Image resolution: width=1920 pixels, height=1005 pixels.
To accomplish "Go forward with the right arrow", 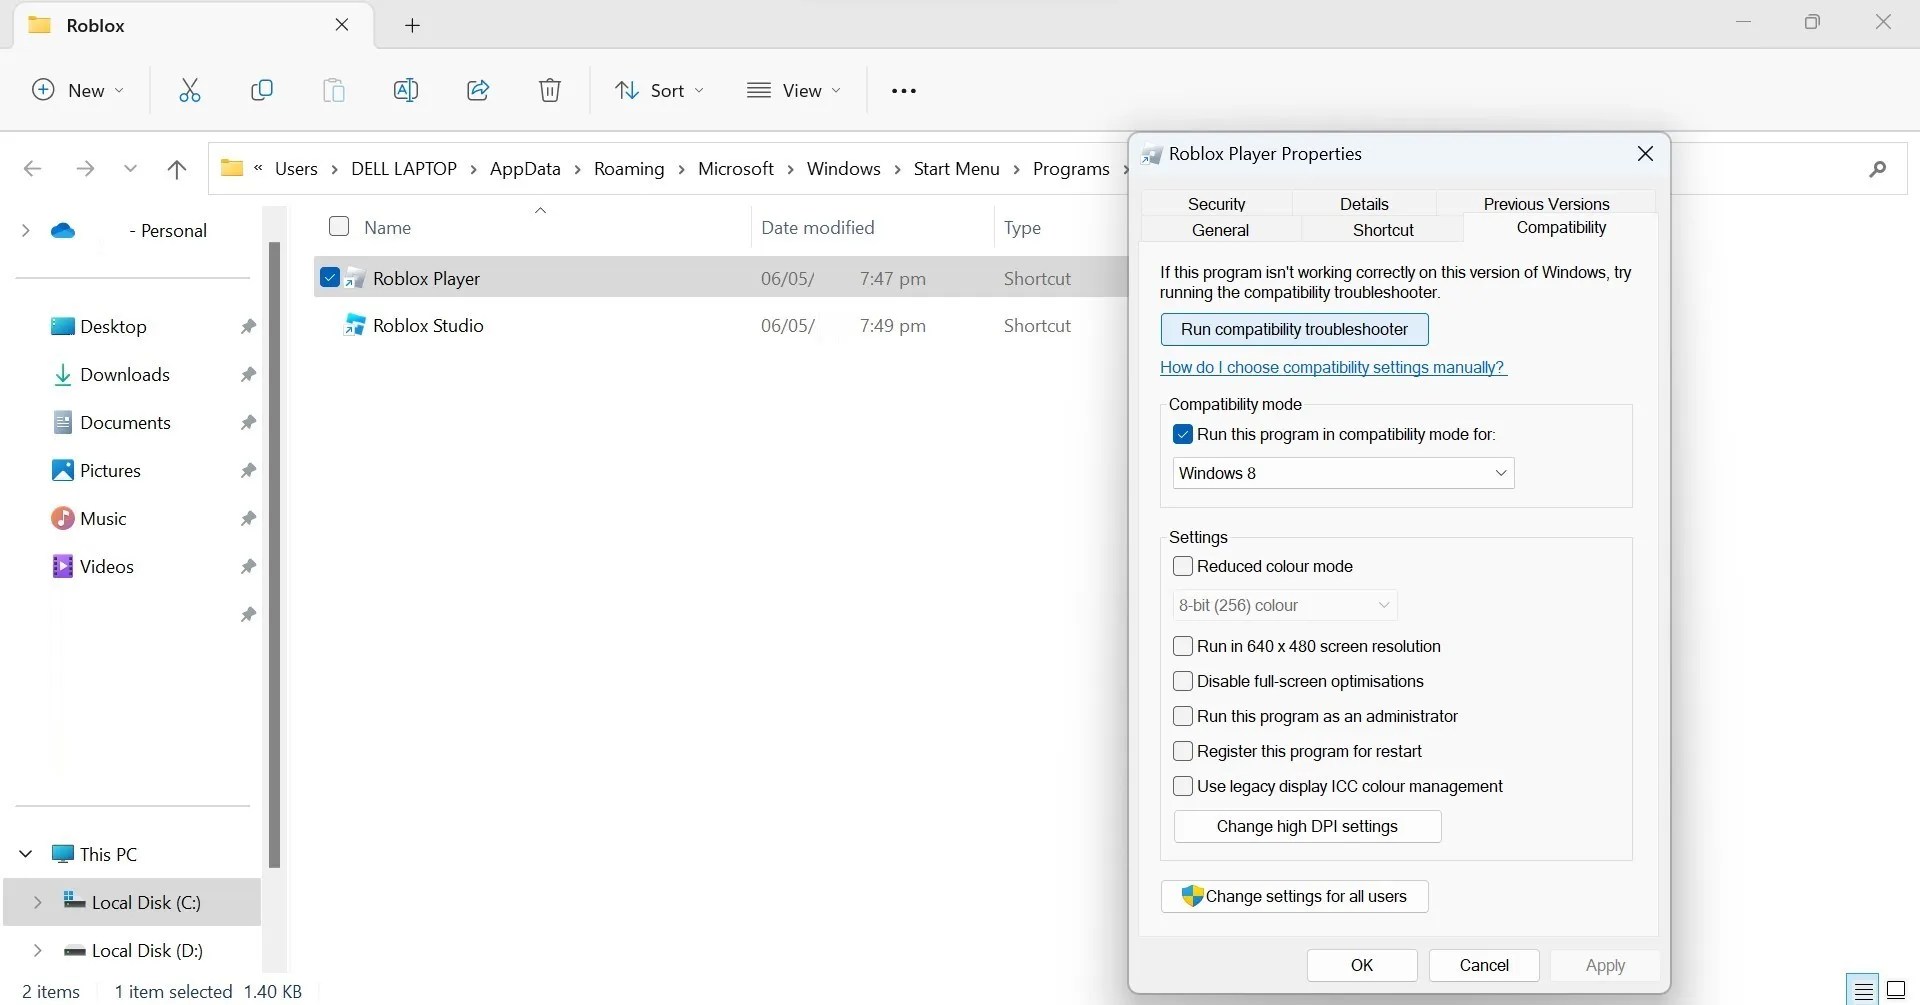I will tap(85, 169).
